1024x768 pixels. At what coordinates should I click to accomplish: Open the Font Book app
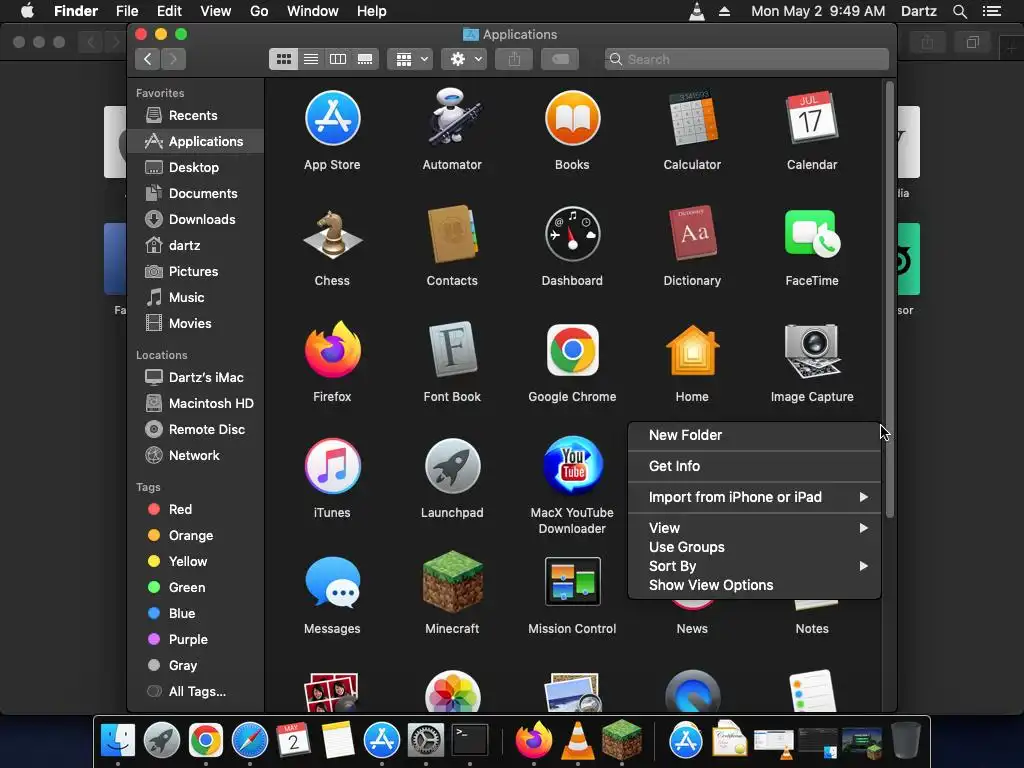(x=452, y=350)
